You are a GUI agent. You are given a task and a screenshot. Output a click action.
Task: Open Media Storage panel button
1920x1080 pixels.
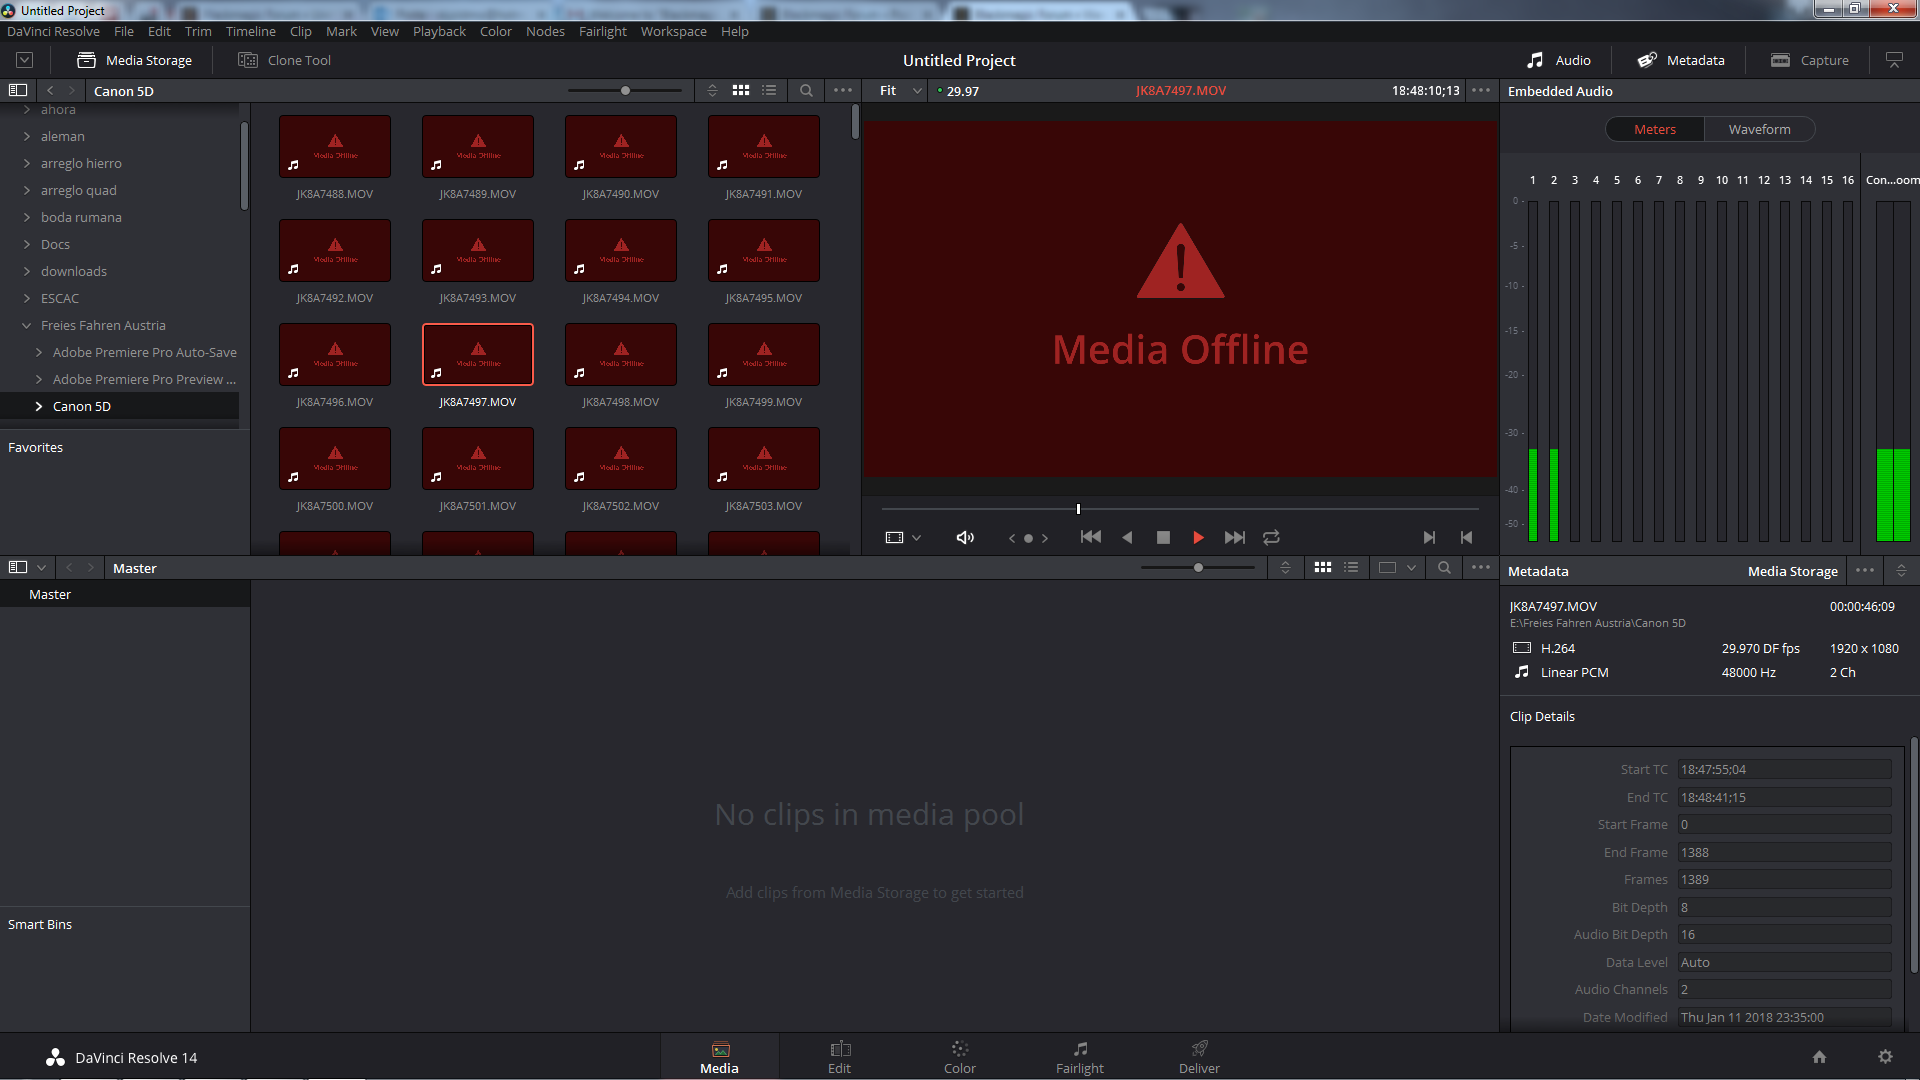click(135, 60)
